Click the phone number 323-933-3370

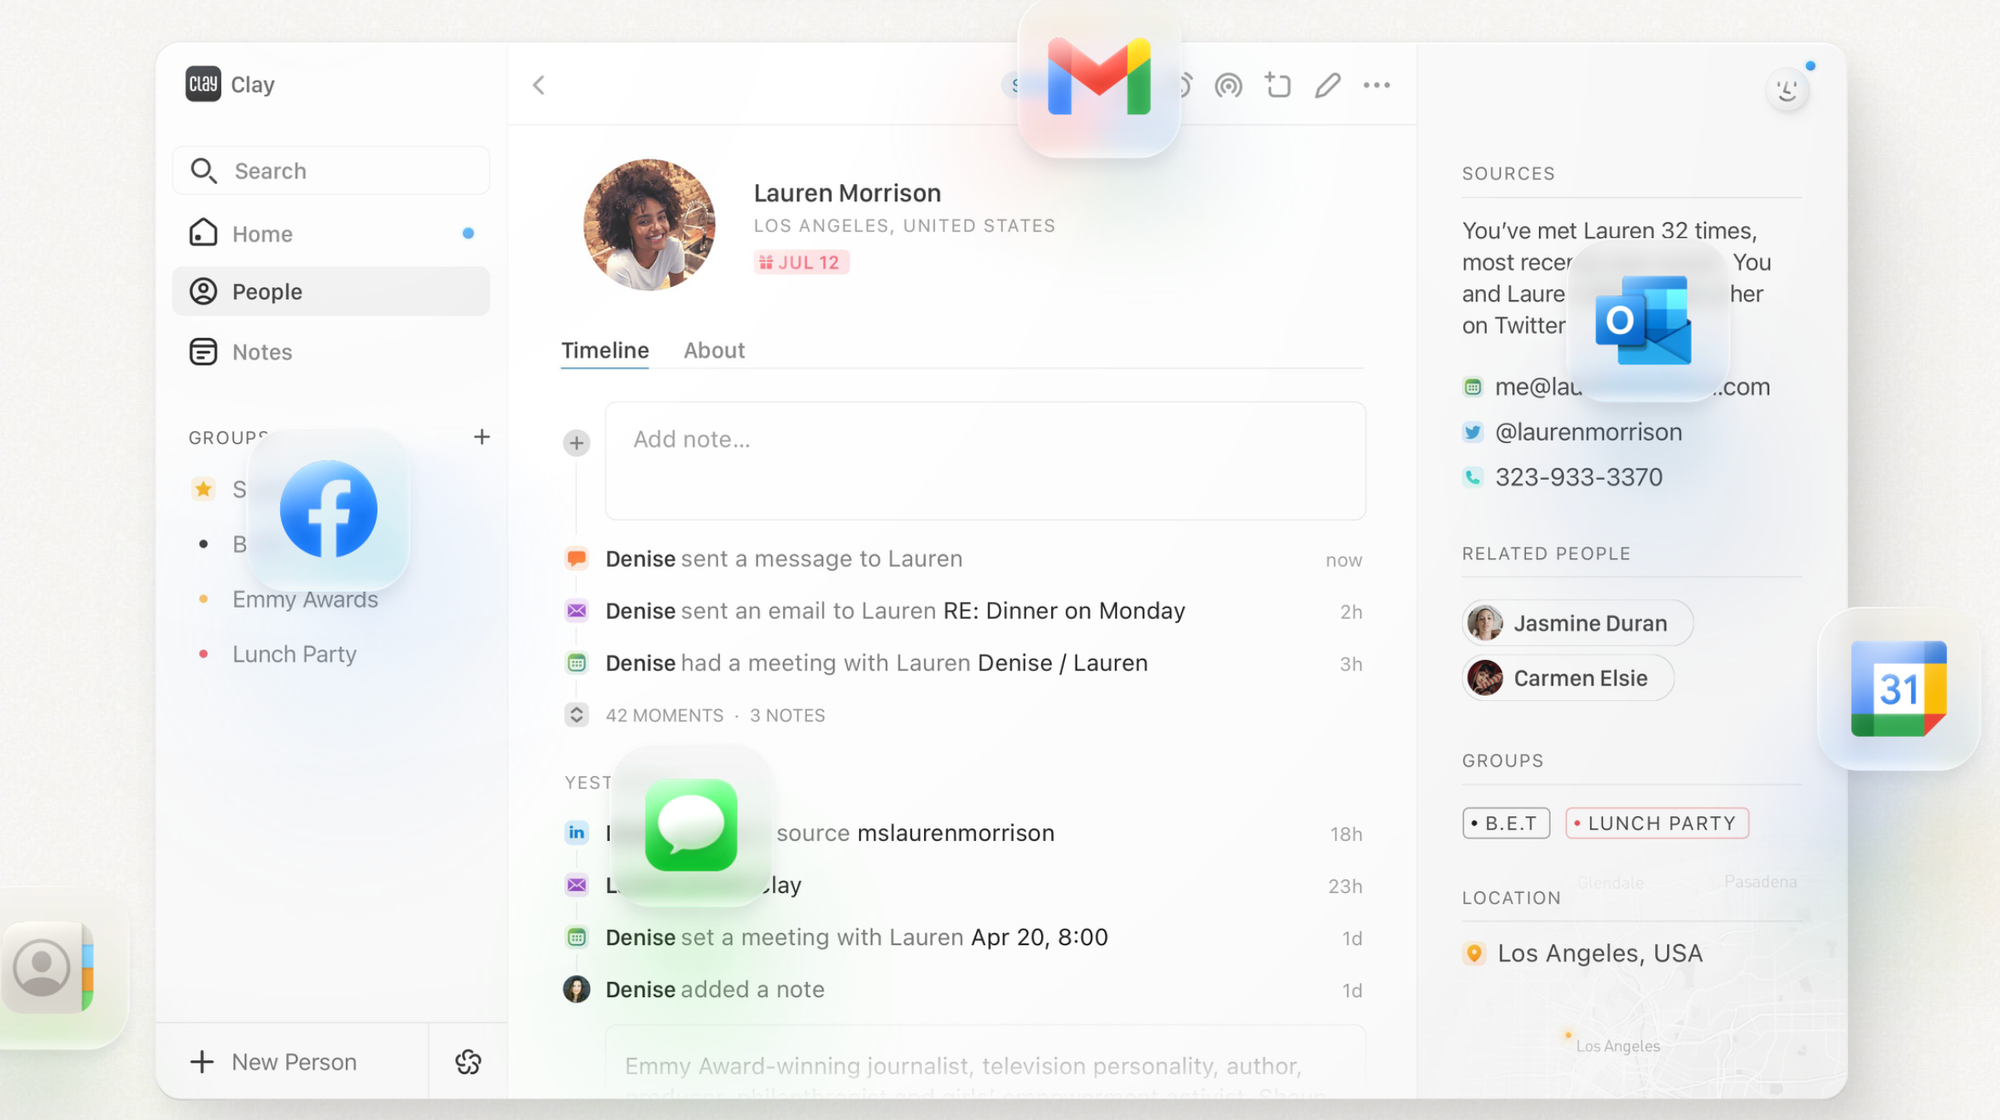tap(1579, 477)
